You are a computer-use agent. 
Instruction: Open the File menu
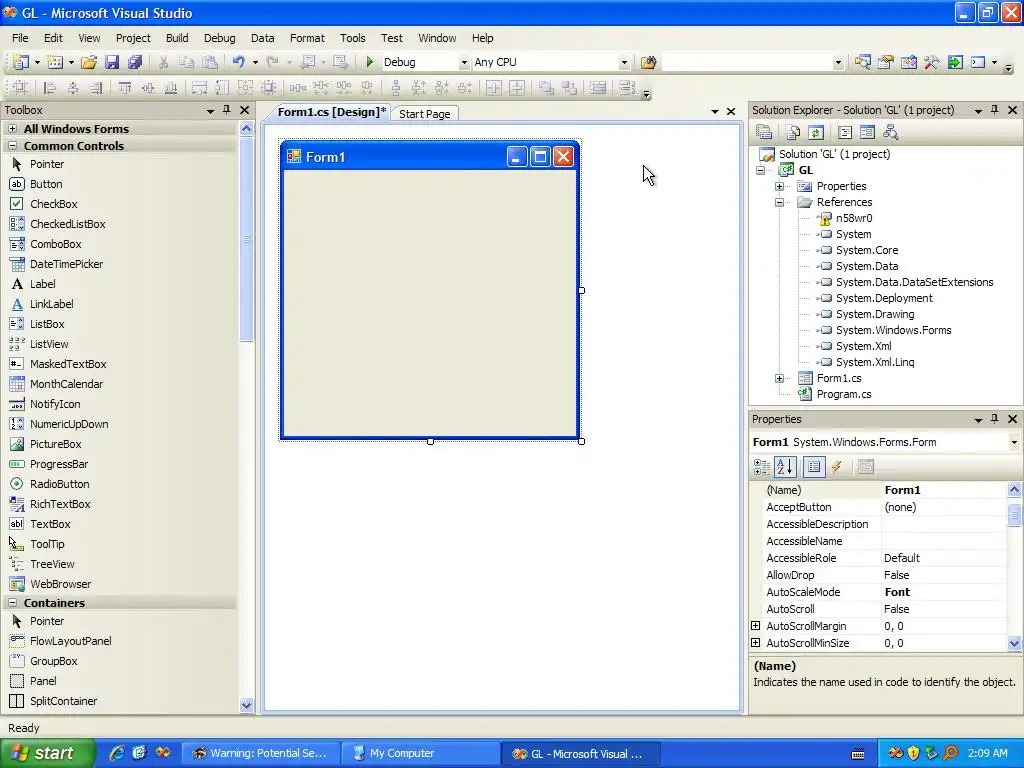coord(20,38)
